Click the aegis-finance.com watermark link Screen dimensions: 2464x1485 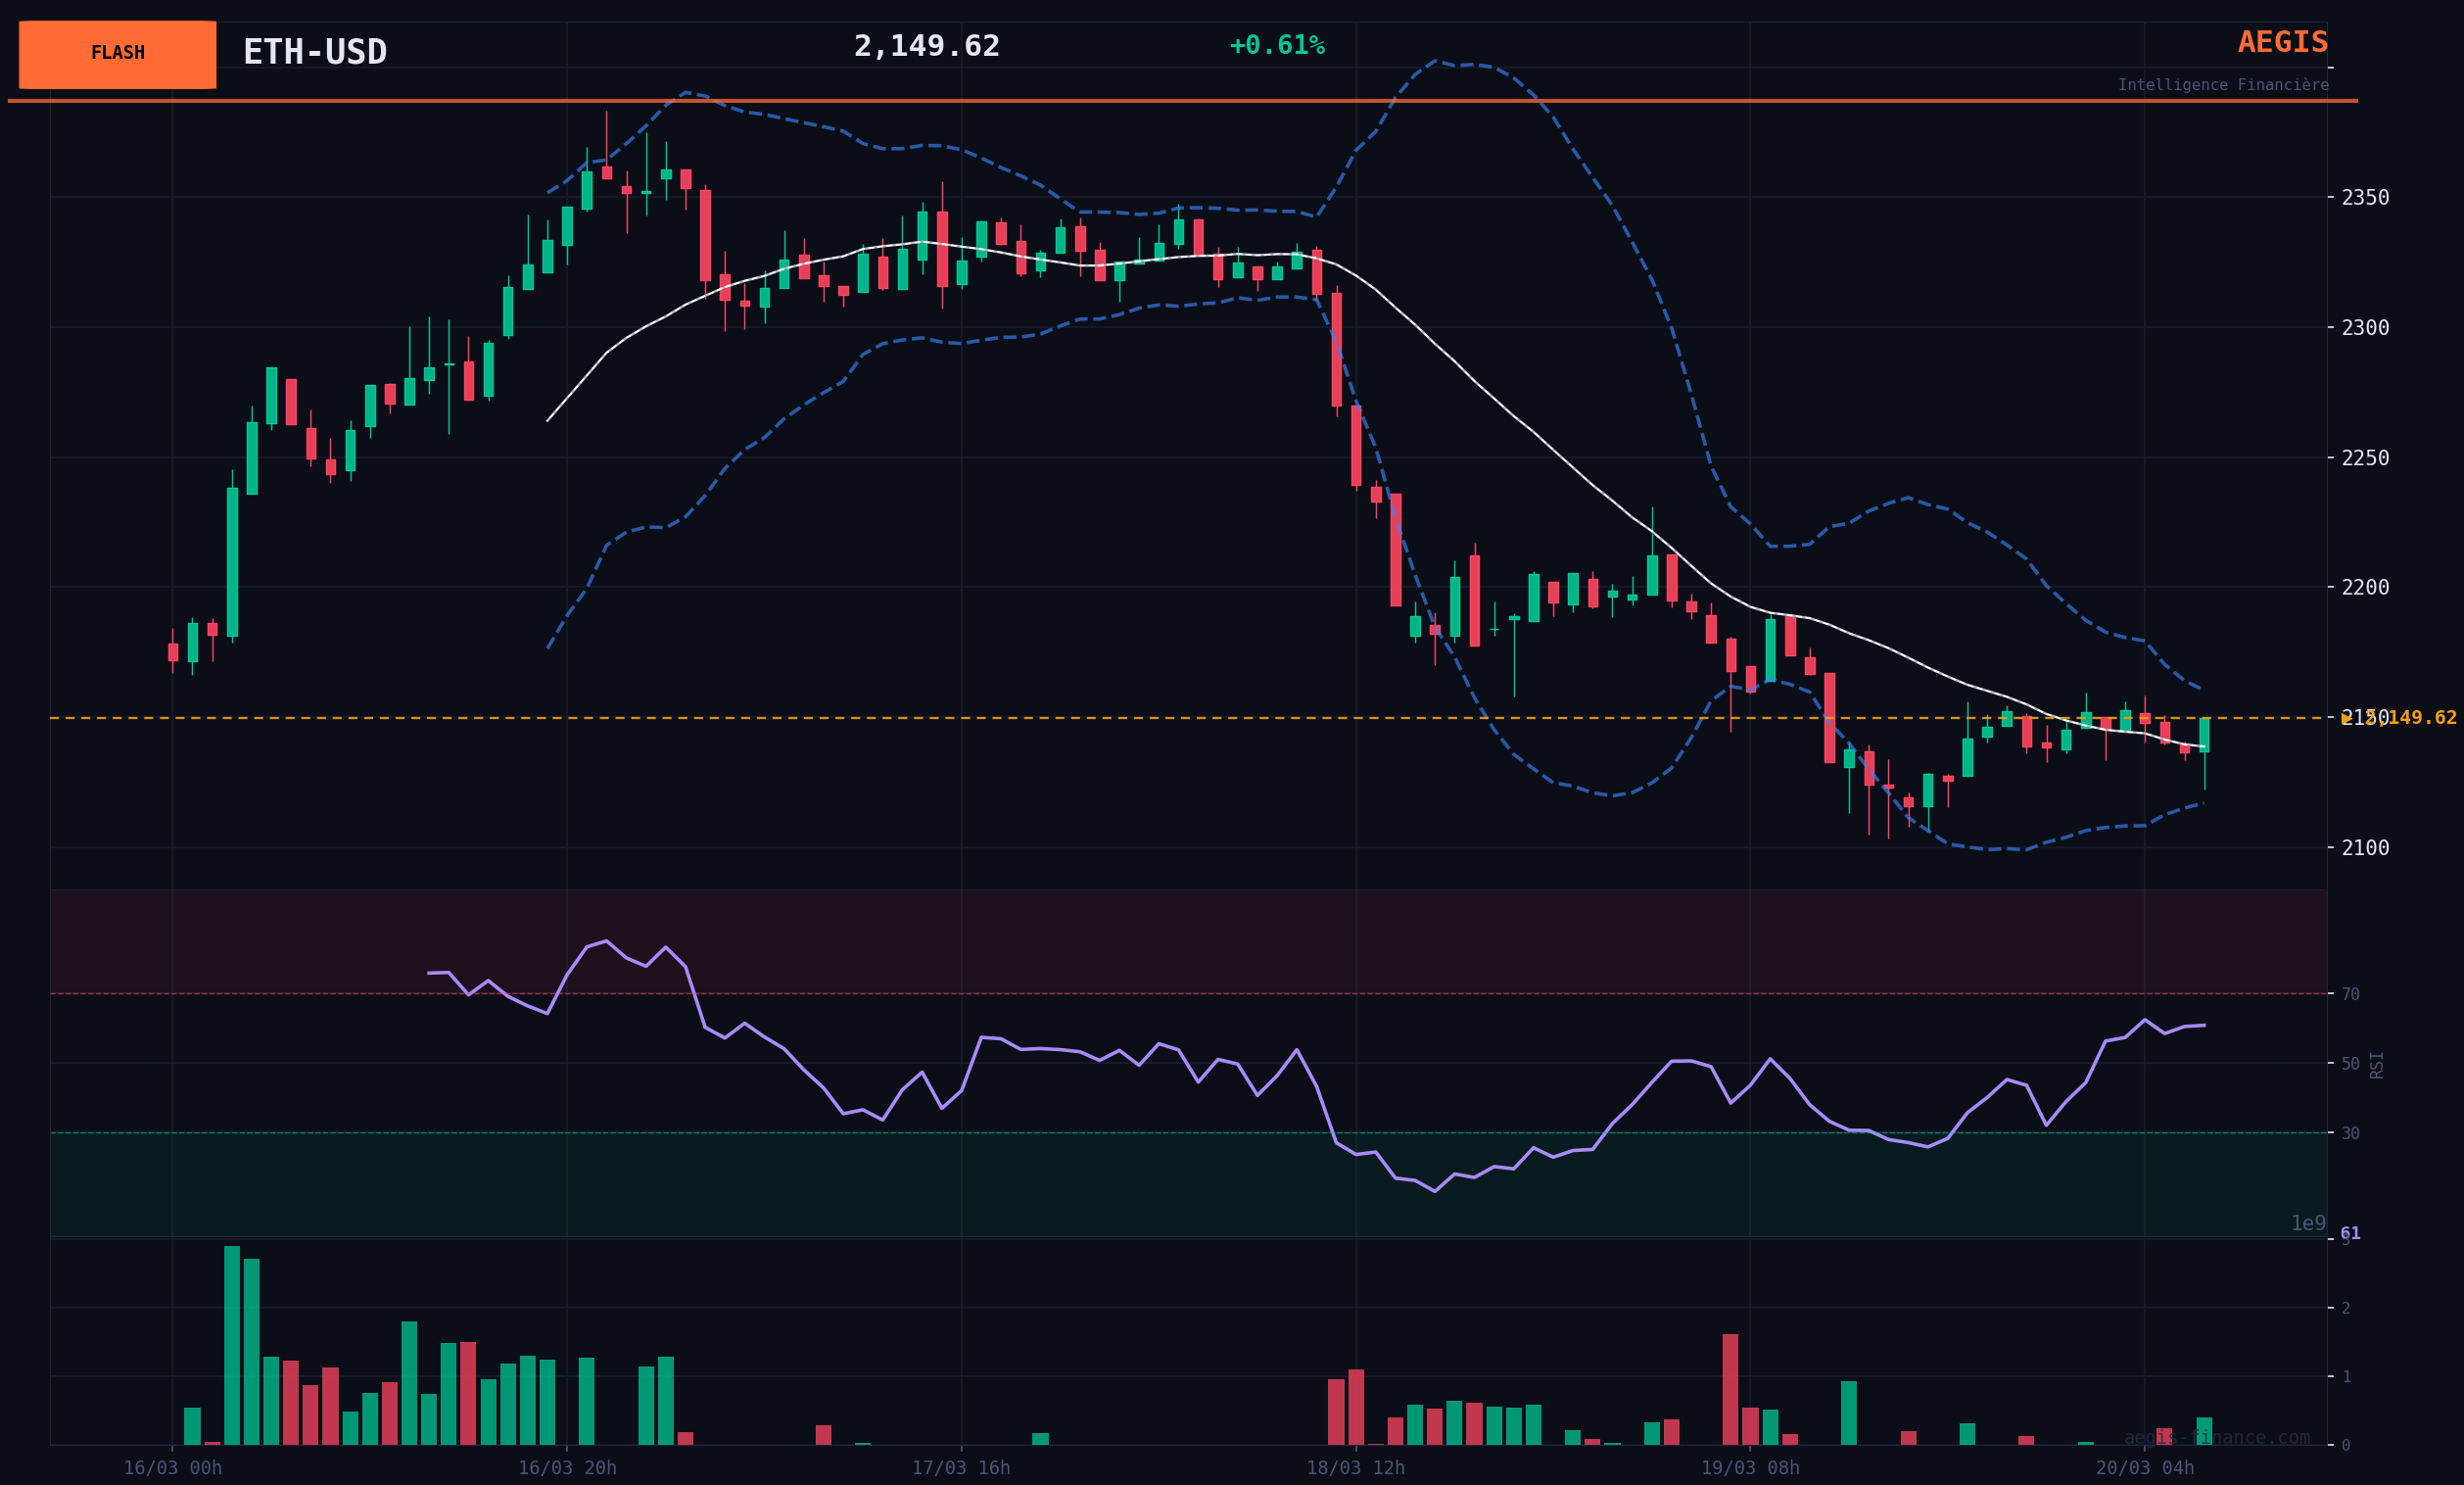click(2216, 1438)
